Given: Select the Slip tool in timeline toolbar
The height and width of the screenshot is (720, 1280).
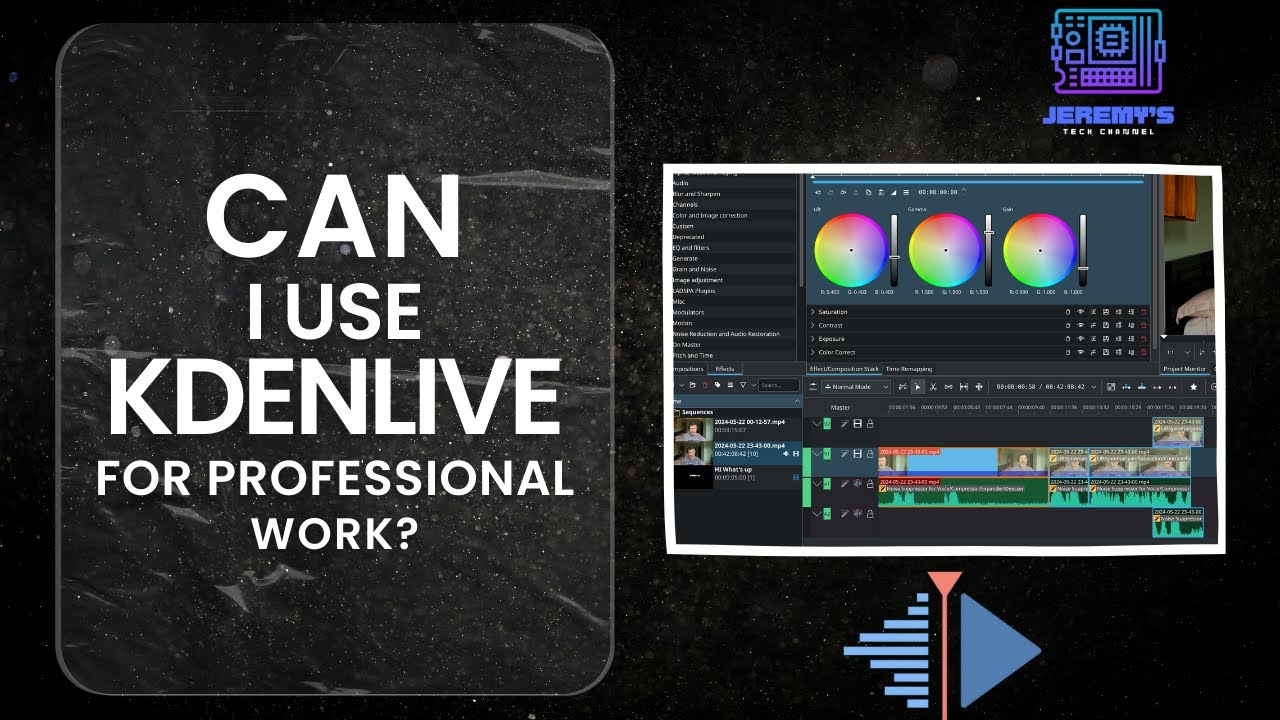Looking at the screenshot, I should point(963,386).
